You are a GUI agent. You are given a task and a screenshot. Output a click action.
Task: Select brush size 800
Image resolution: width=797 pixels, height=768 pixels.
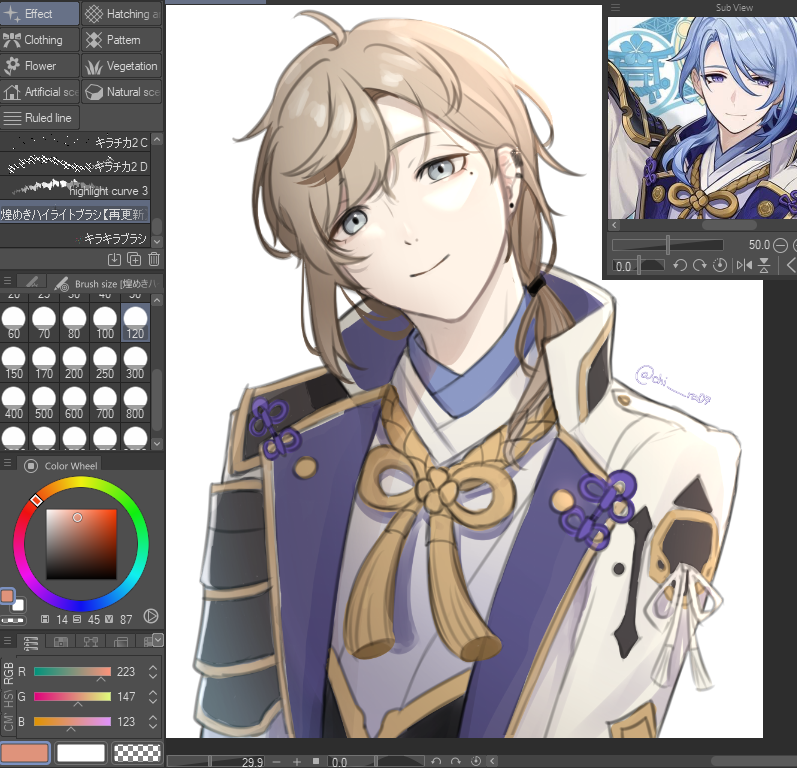[135, 404]
